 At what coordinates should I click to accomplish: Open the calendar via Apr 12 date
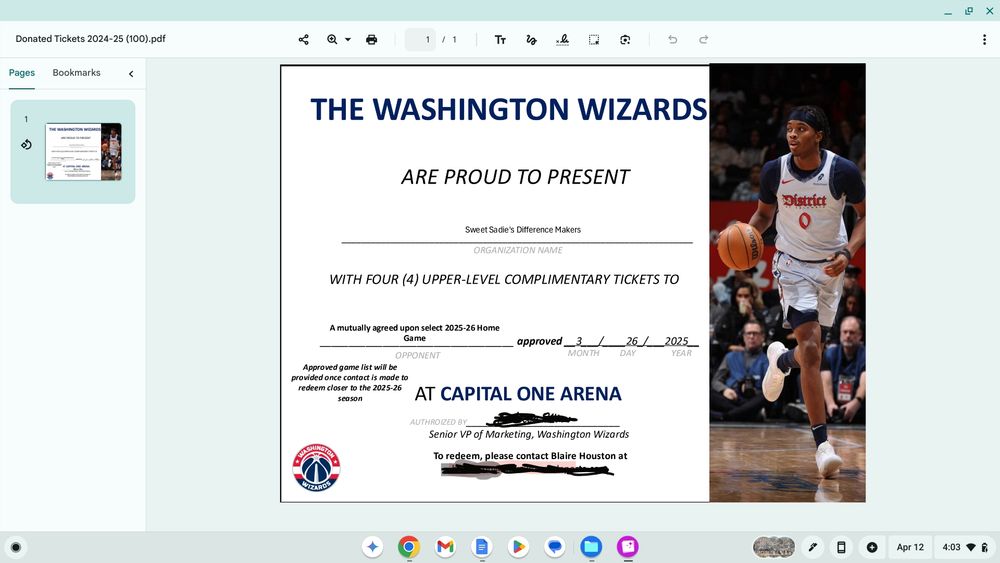910,547
